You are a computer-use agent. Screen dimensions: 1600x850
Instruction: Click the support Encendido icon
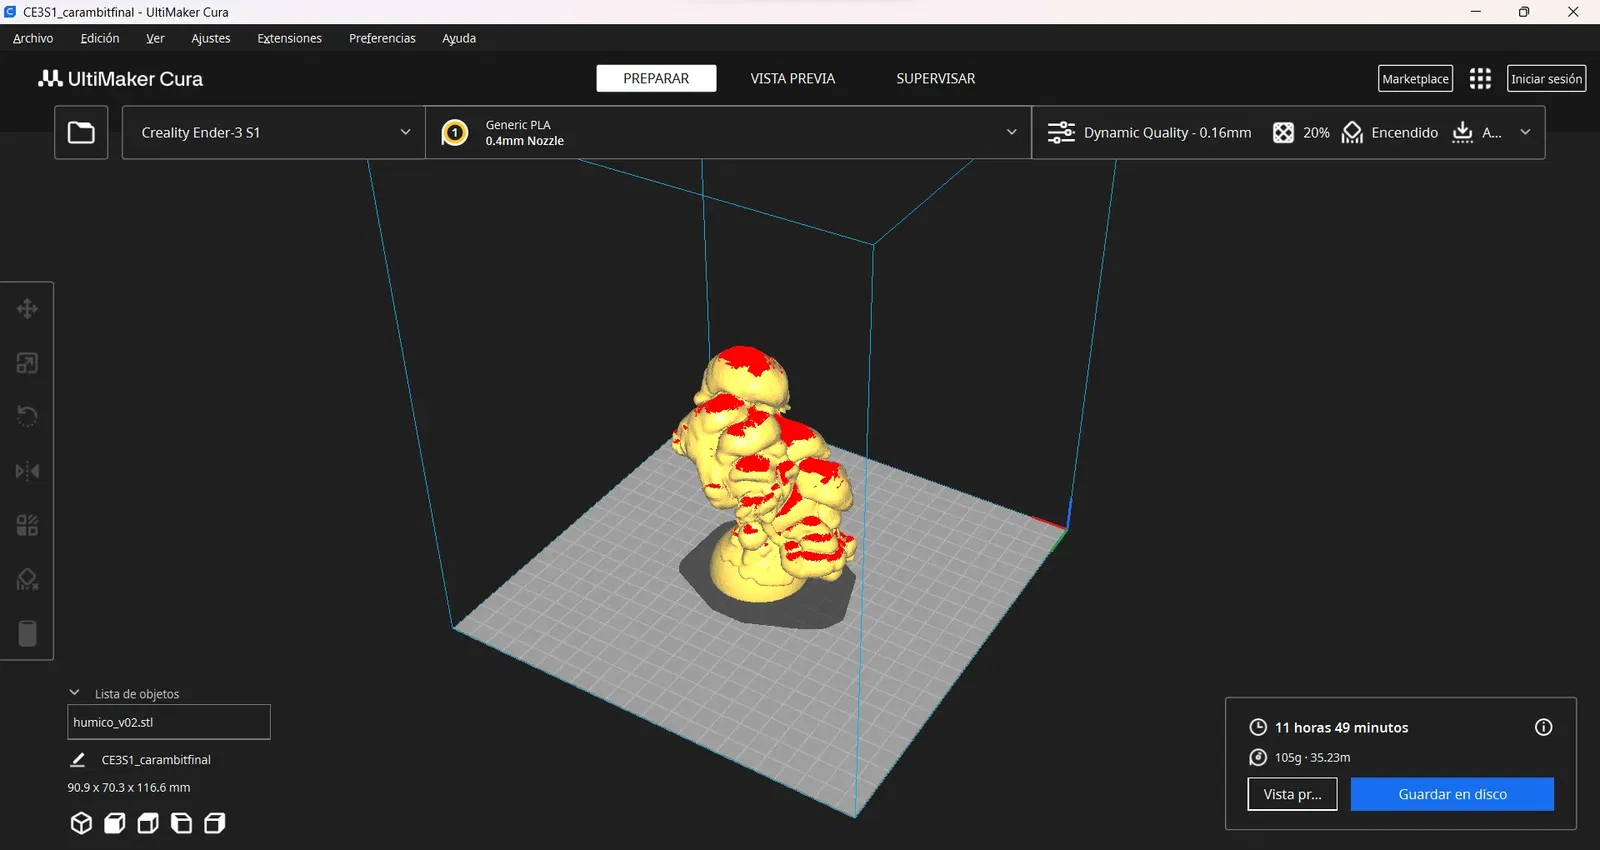point(1353,132)
